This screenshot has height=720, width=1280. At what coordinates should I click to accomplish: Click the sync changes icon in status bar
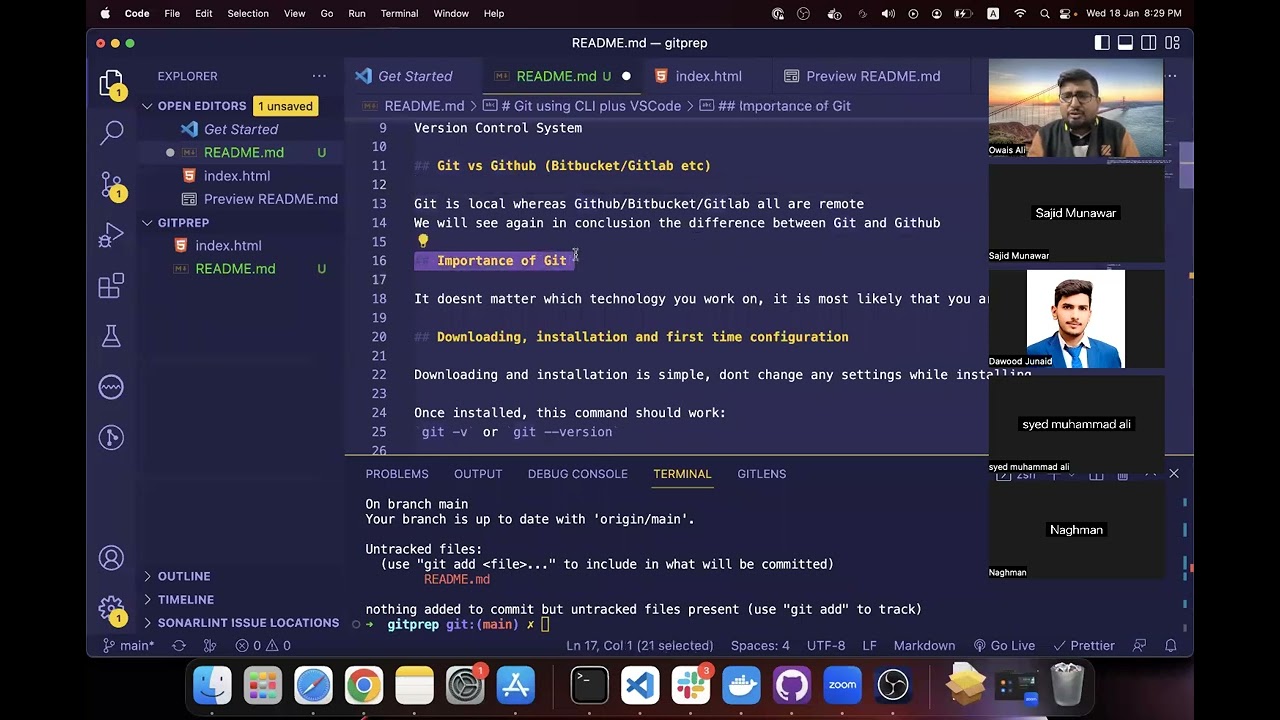pos(179,646)
